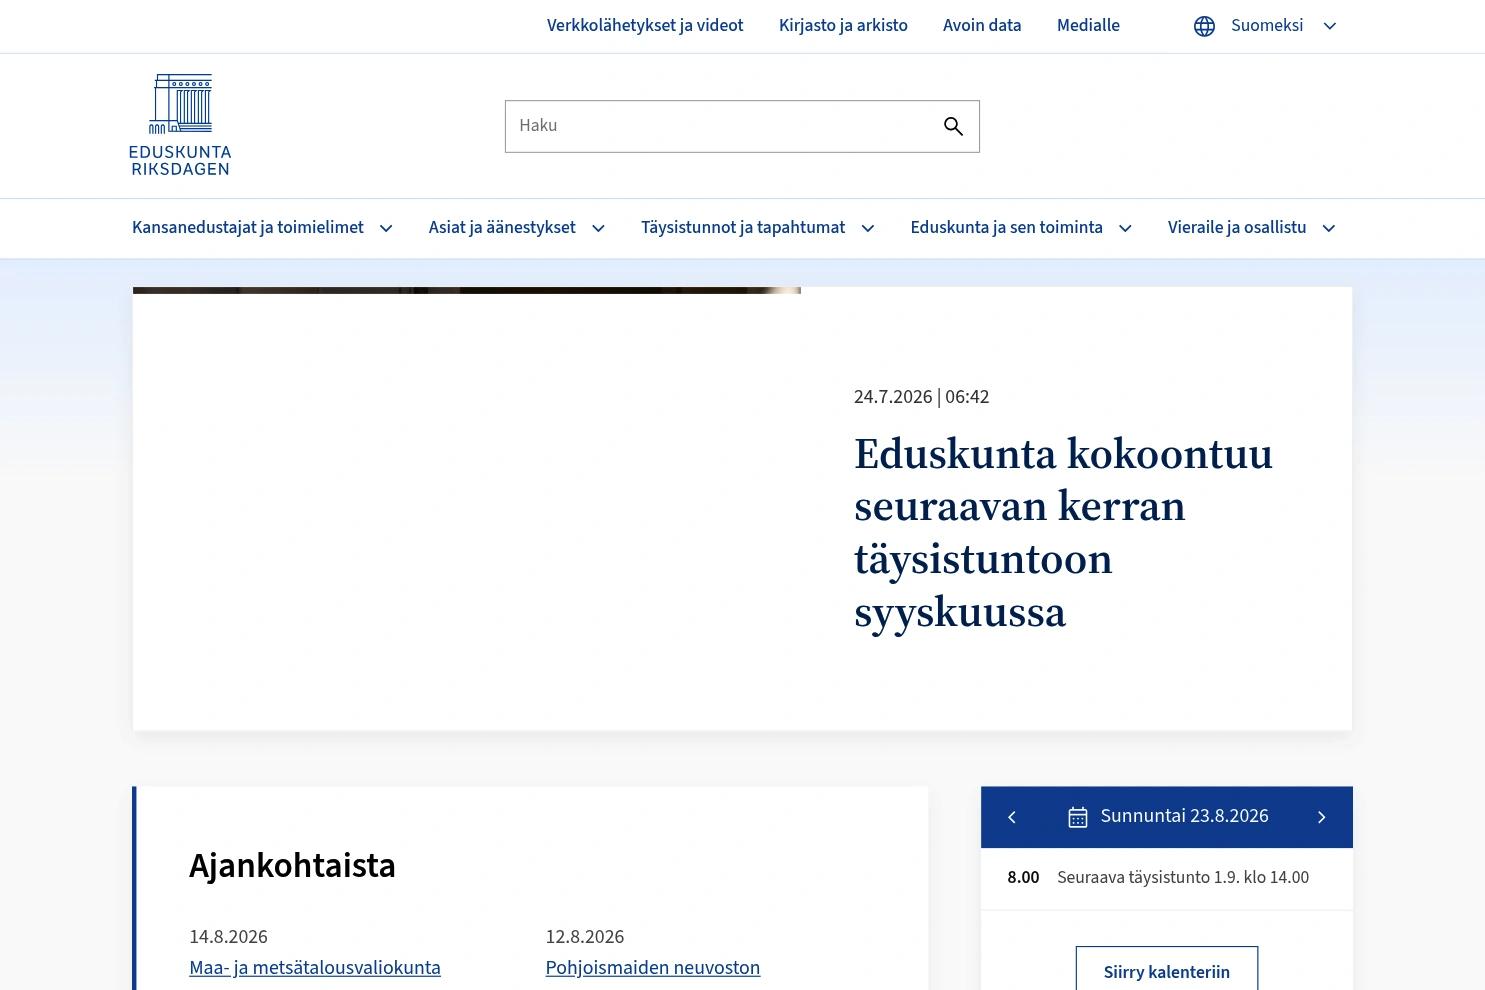Screen dimensions: 1485x990
Task: Expand Täysistunnot ja tapahtumat menu
Action: click(x=758, y=228)
